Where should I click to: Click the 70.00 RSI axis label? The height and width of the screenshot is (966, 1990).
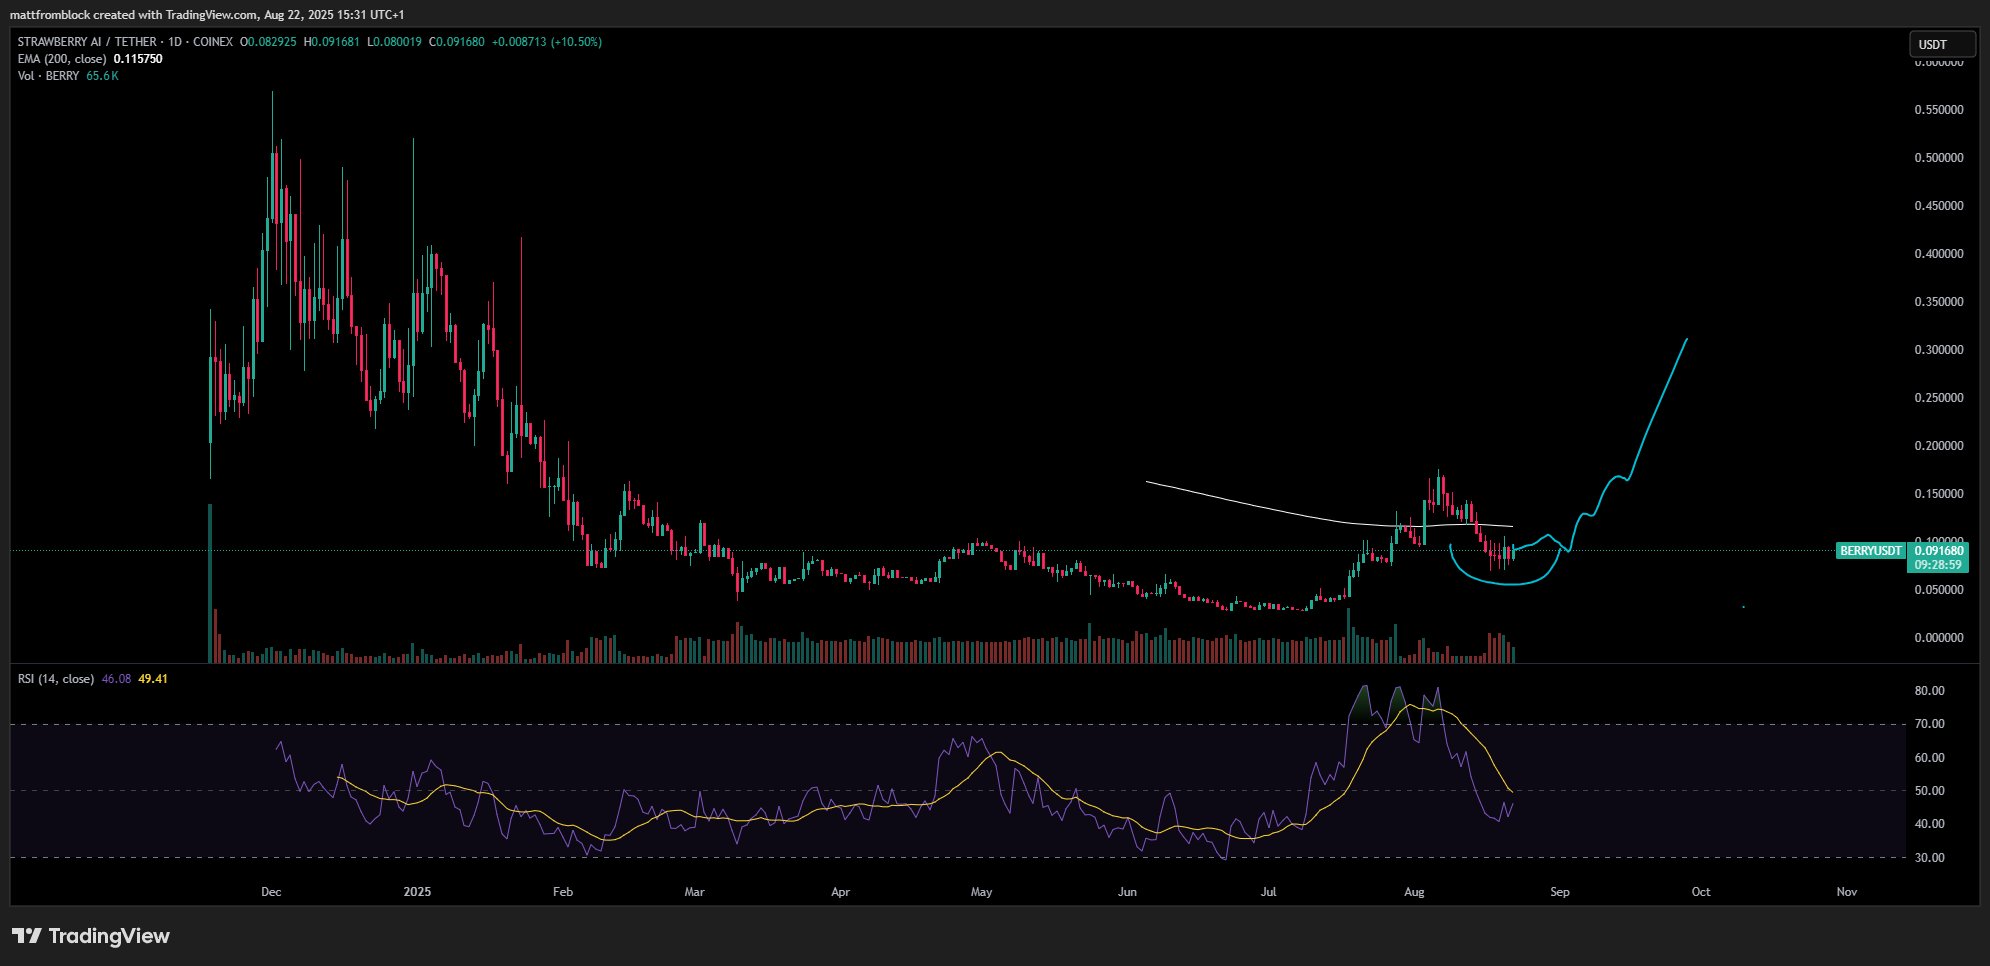coord(1930,724)
